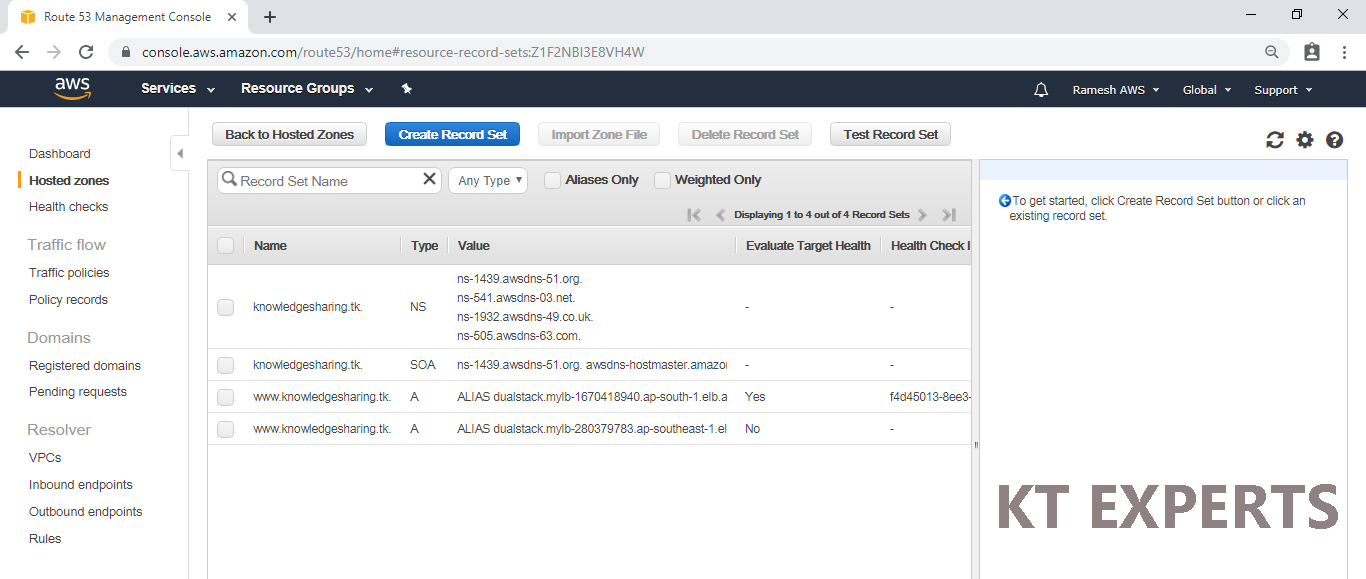Image resolution: width=1366 pixels, height=579 pixels.
Task: Click the browser back arrow
Action: click(22, 52)
